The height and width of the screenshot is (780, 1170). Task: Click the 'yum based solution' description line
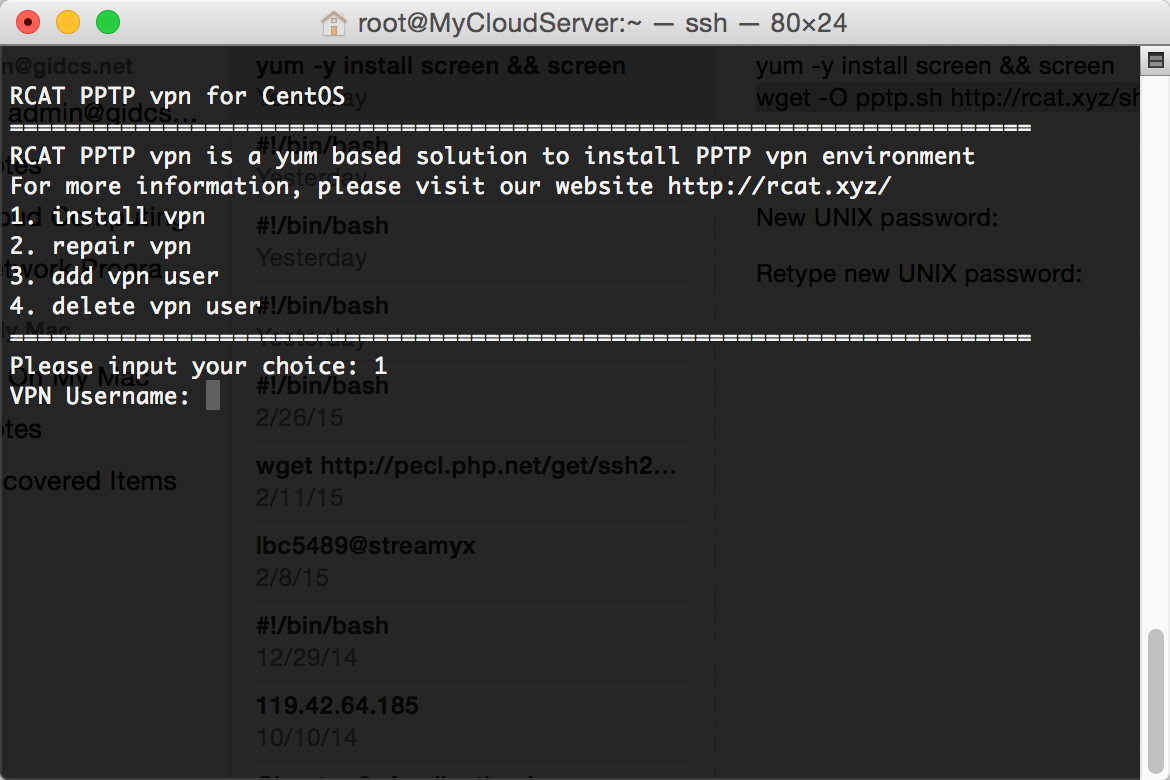pos(492,156)
